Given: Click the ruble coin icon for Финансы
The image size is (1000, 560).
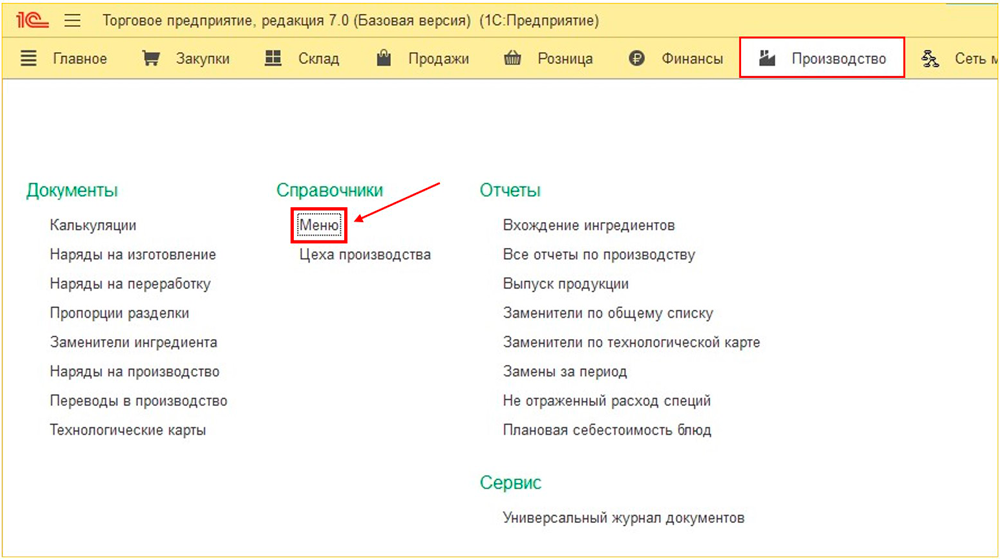Looking at the screenshot, I should click(x=636, y=59).
